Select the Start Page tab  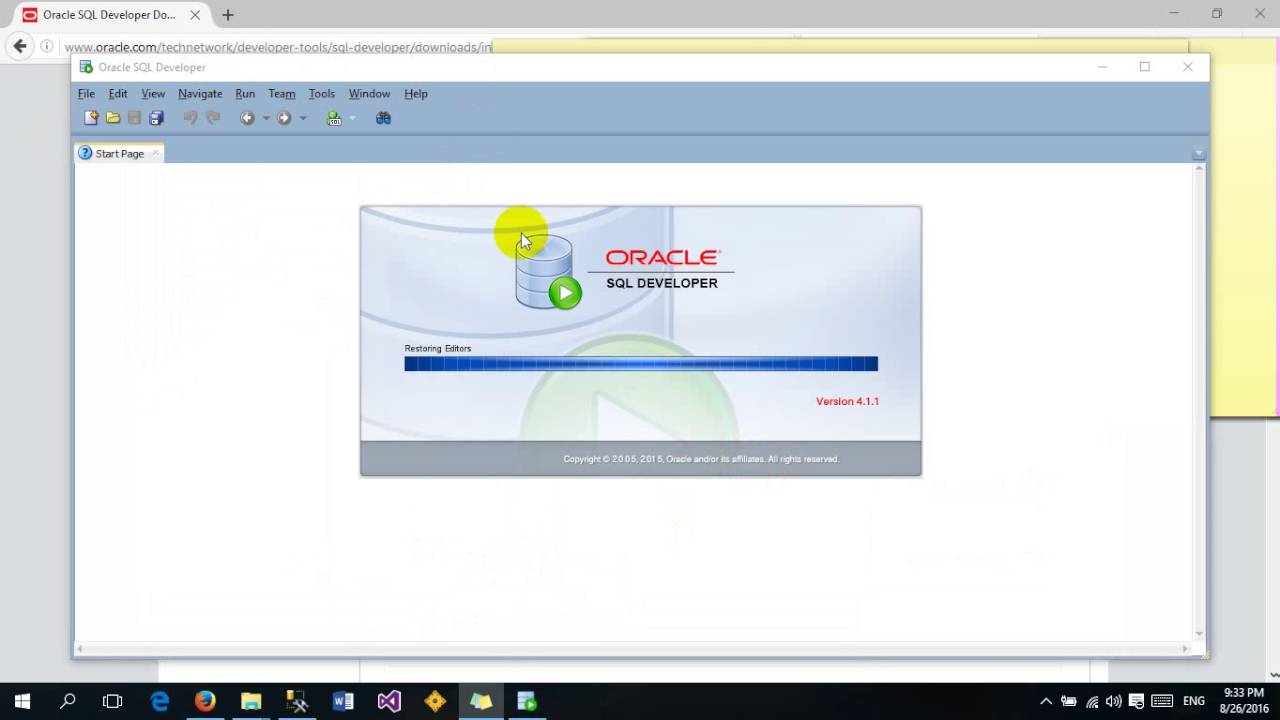[119, 154]
